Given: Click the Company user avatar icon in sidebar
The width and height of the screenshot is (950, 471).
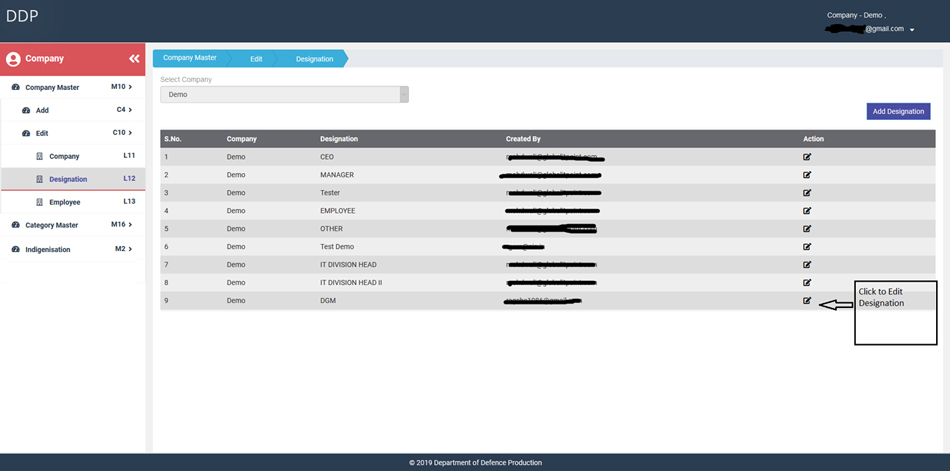Looking at the screenshot, I should [x=13, y=59].
